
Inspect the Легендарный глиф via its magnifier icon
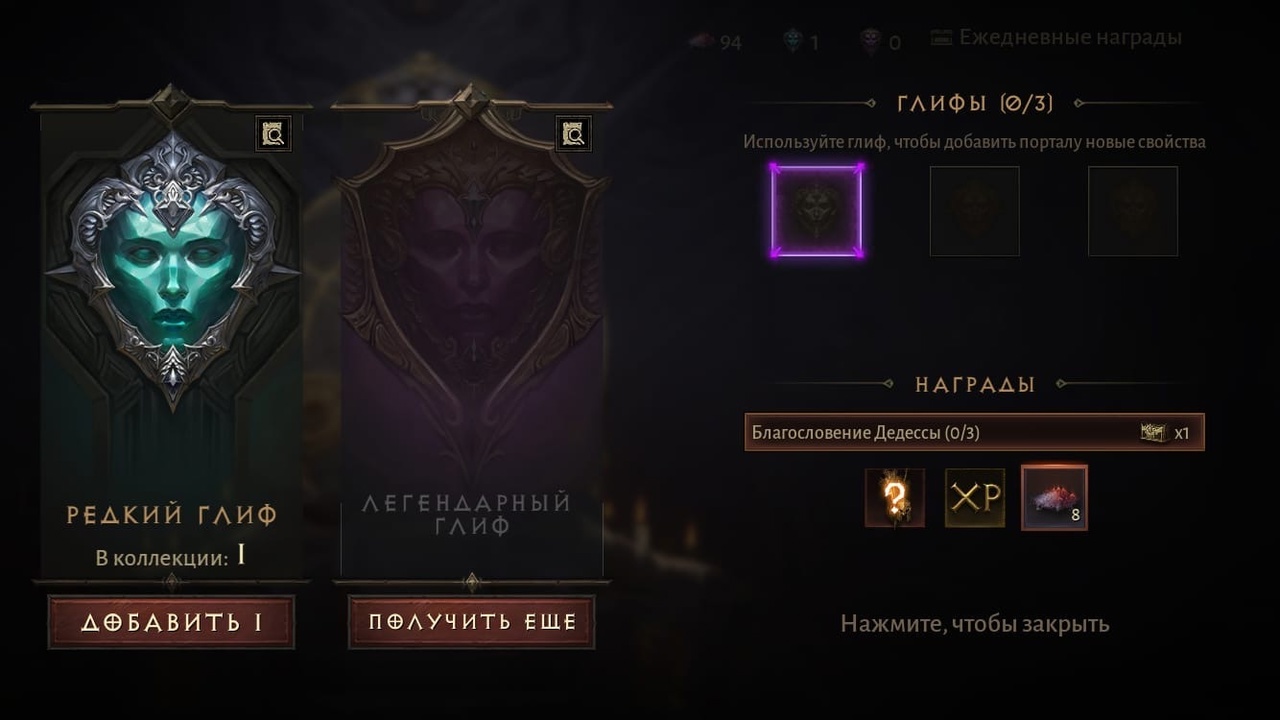tap(573, 133)
